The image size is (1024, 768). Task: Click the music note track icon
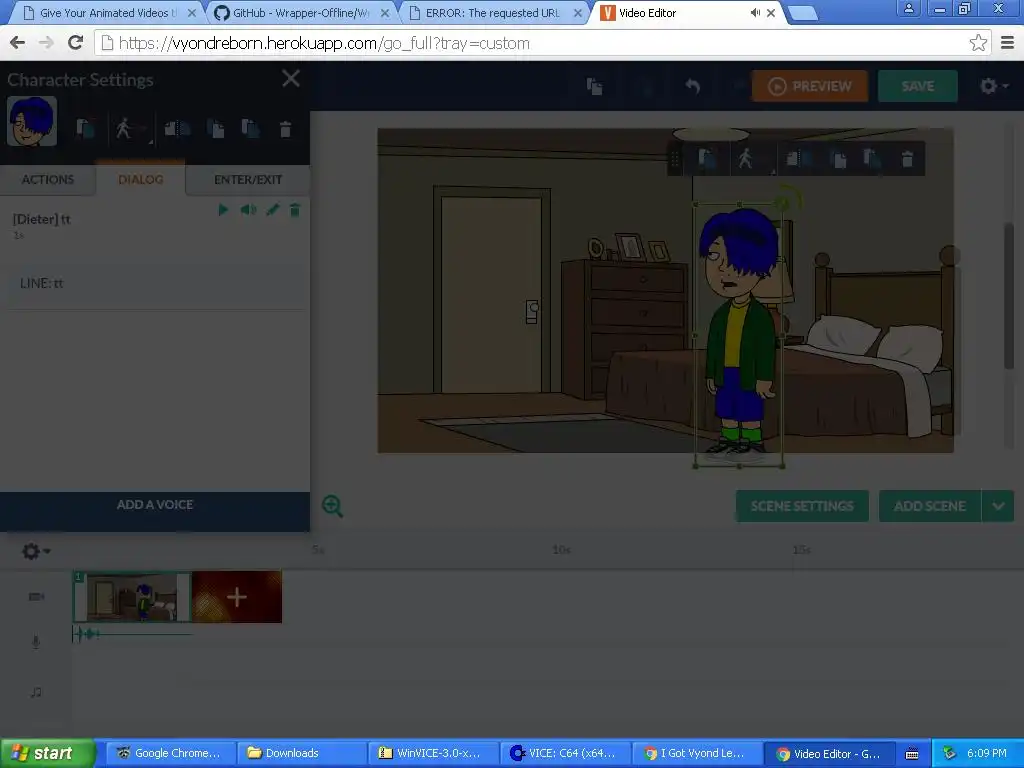coord(36,692)
